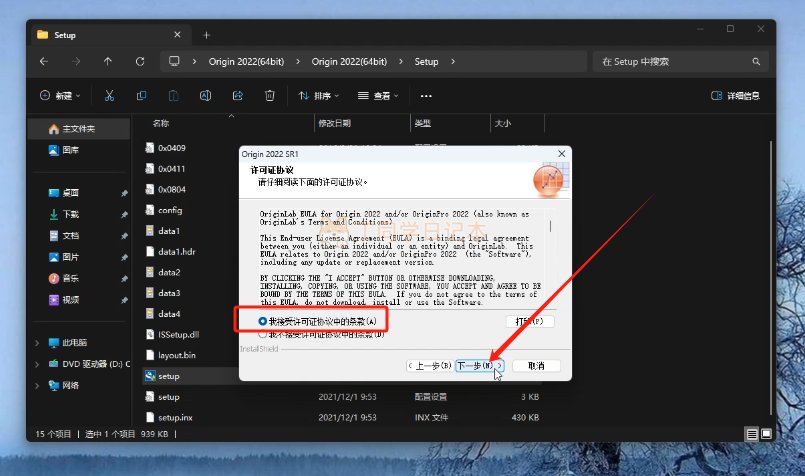Click the 取消 Cancel button in installer
Screen dimensions: 805x476
[536, 366]
